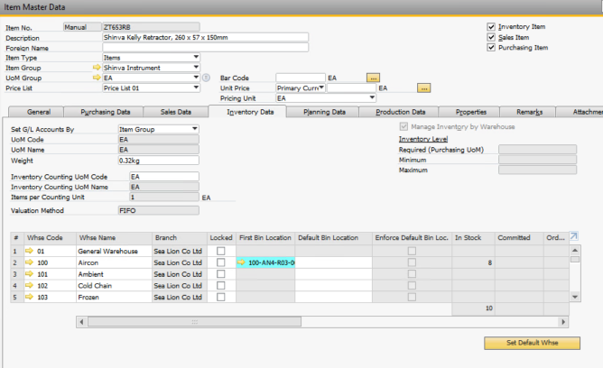This screenshot has width=603, height=368.
Task: Tick Locked checkbox for General Warehouse
Action: pyautogui.click(x=221, y=251)
